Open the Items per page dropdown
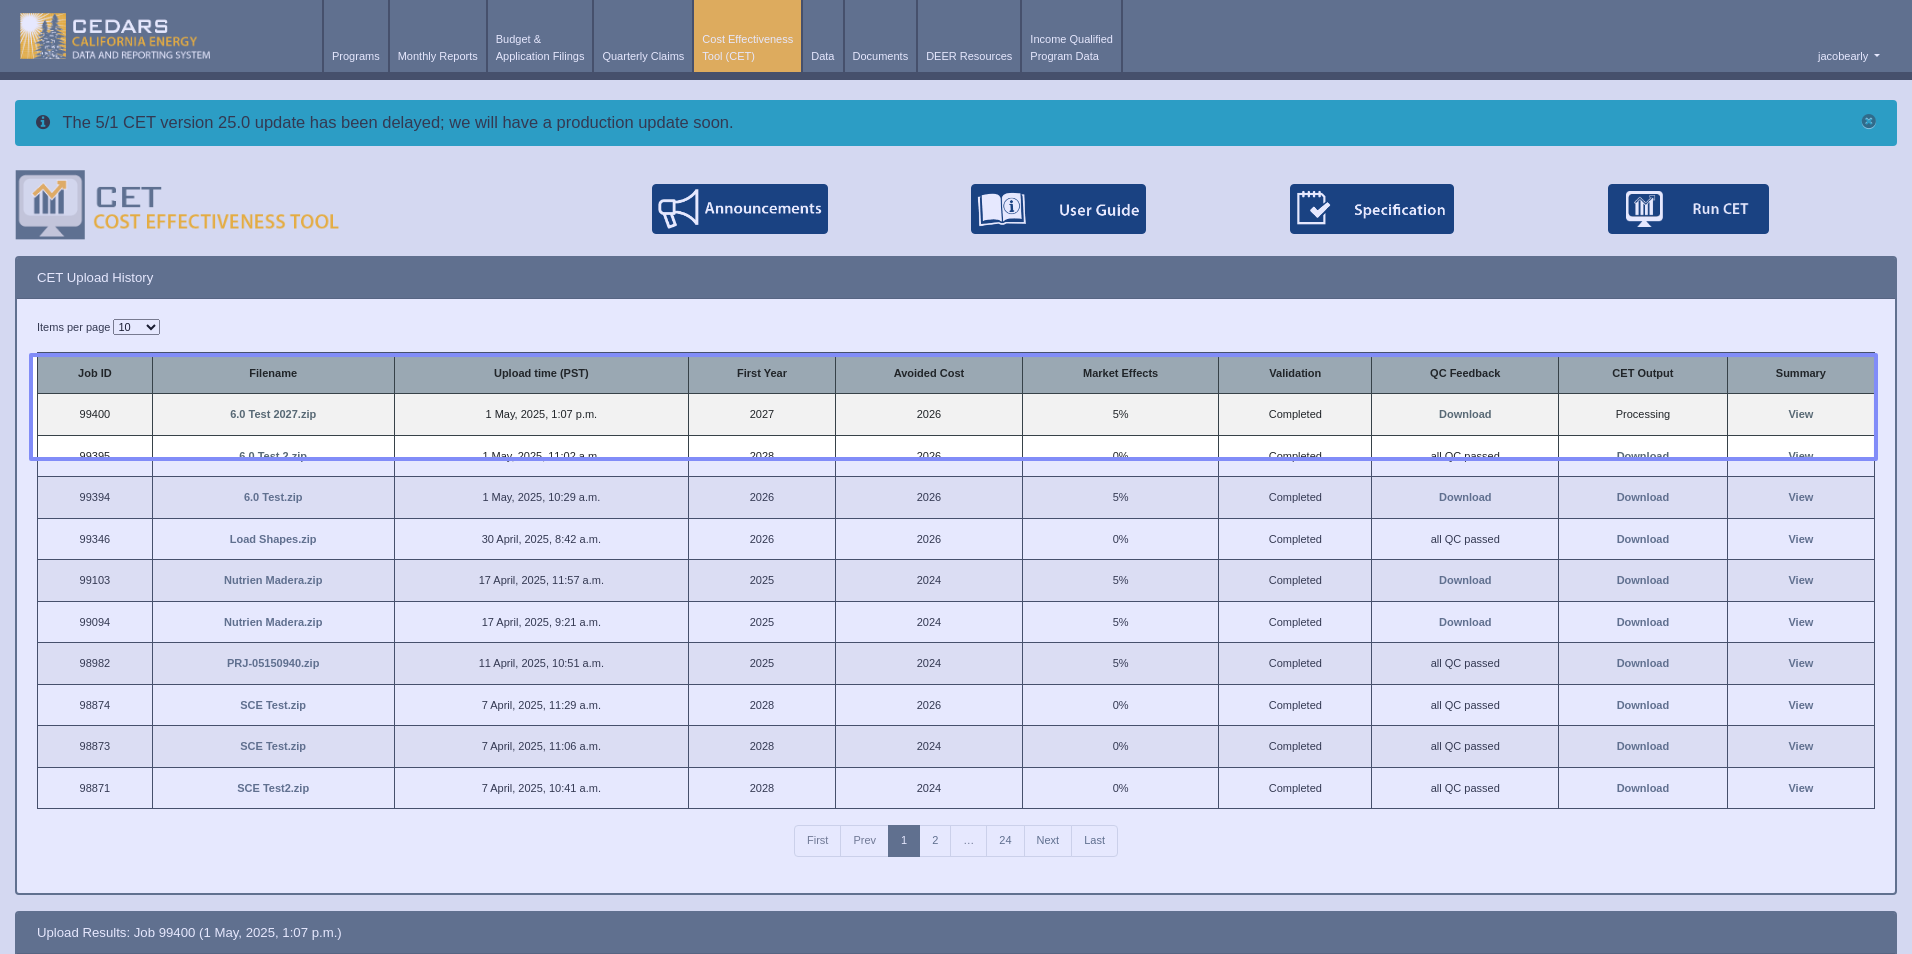 [x=136, y=327]
